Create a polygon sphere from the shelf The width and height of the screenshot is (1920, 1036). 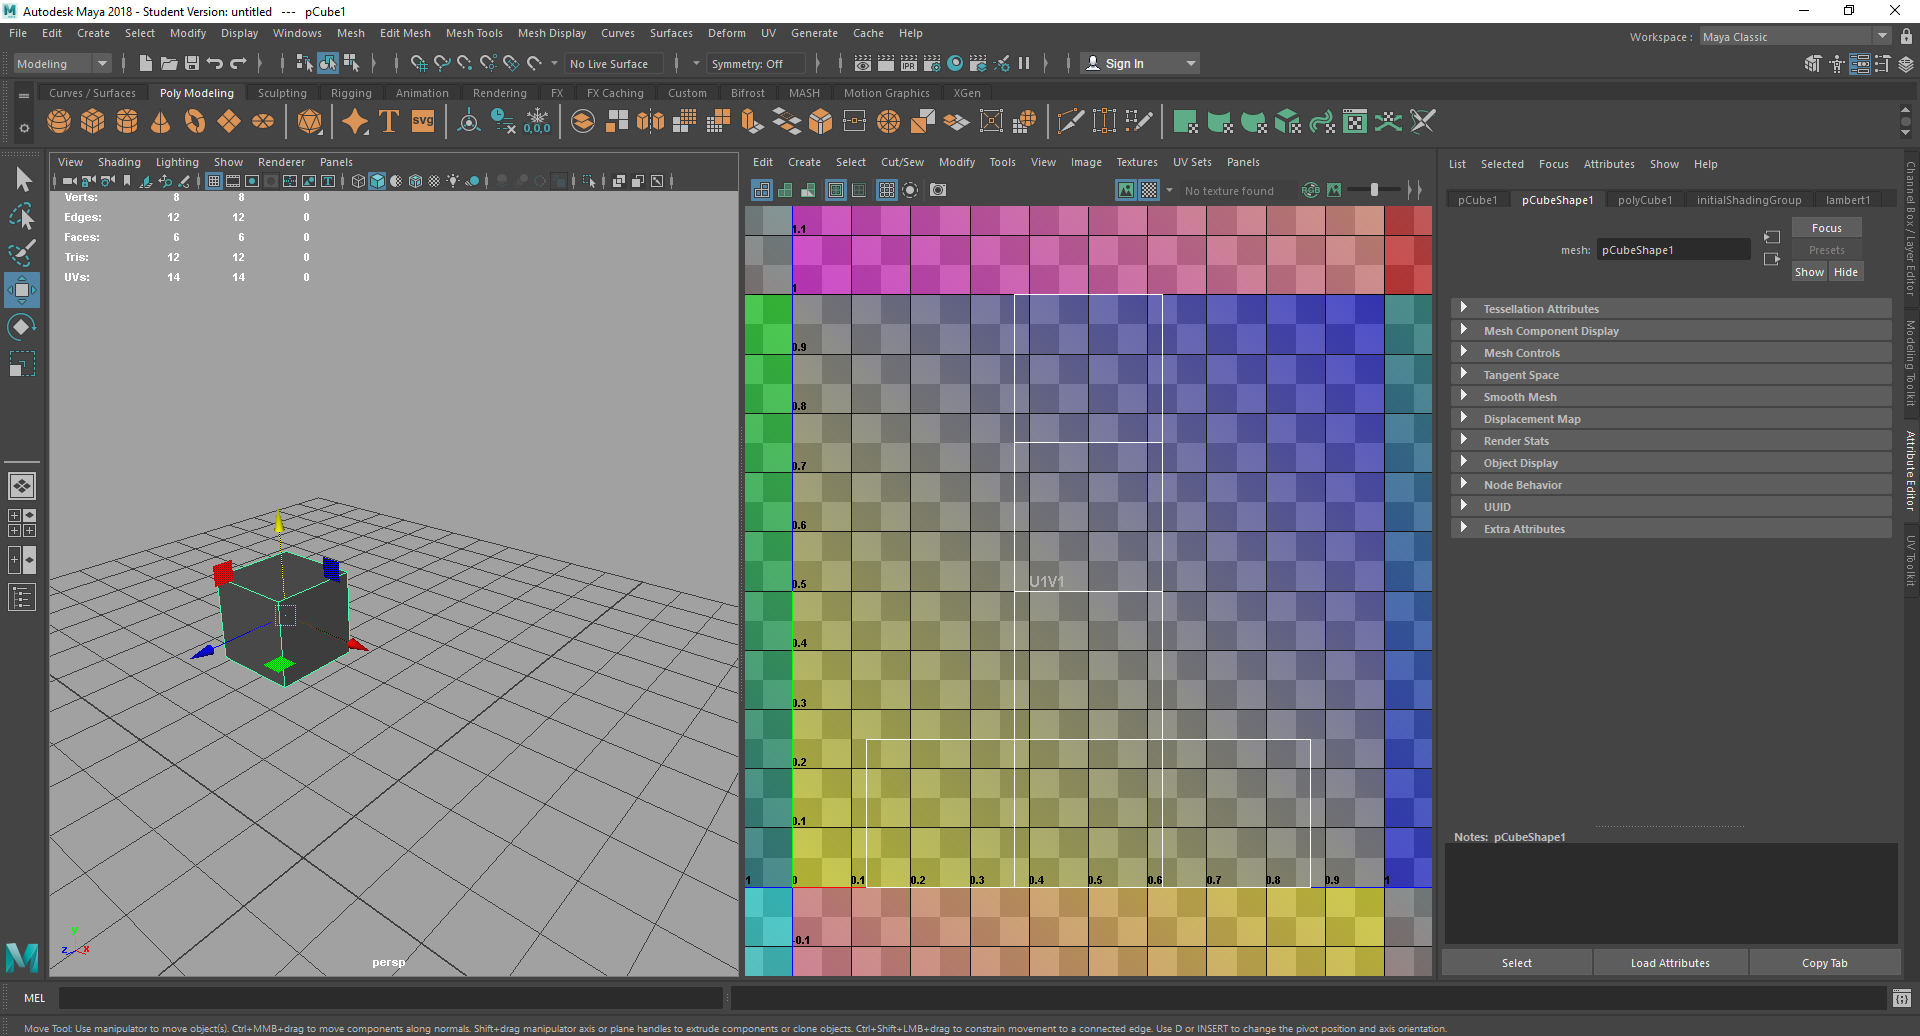click(x=59, y=122)
